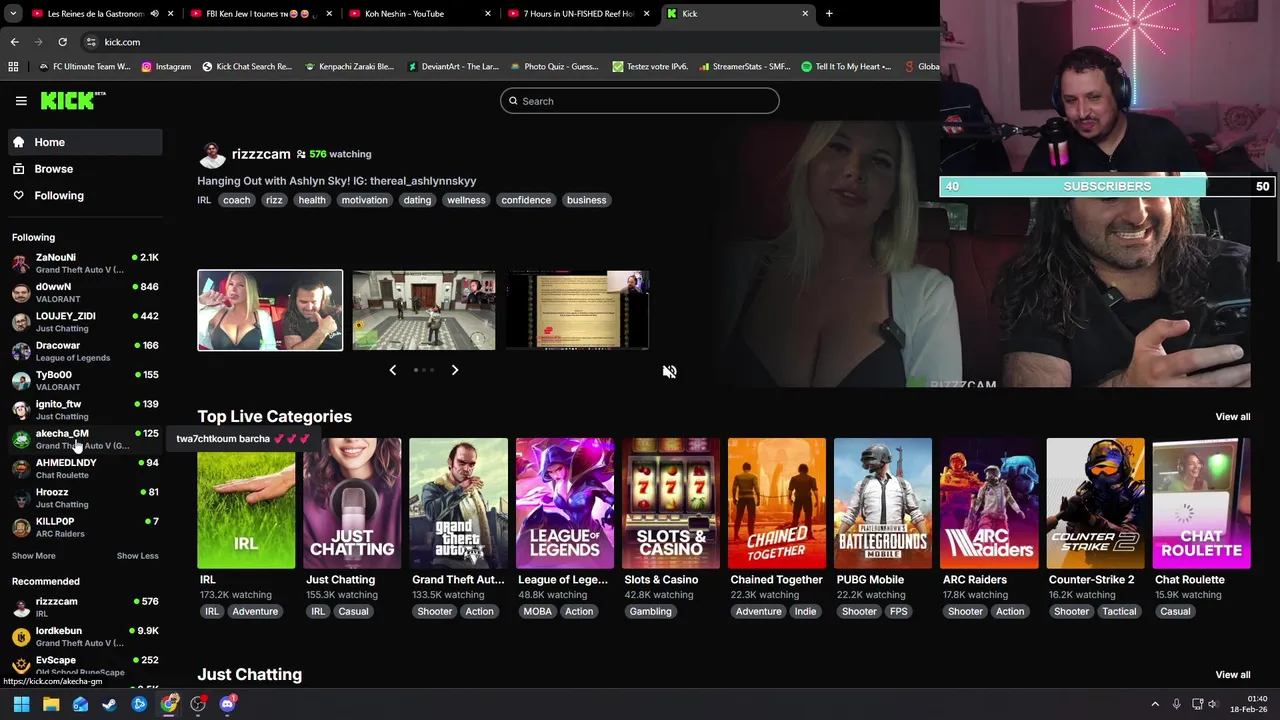
Task: Select the motivation tag
Action: click(x=364, y=200)
